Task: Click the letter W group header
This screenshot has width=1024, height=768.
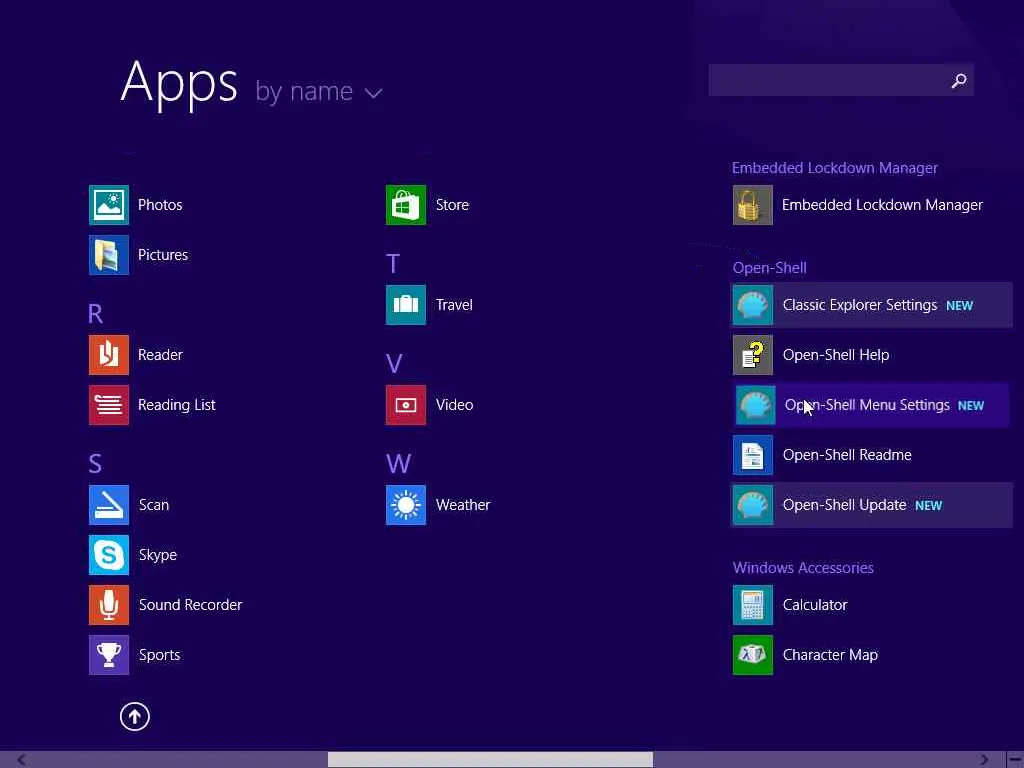Action: coord(398,464)
